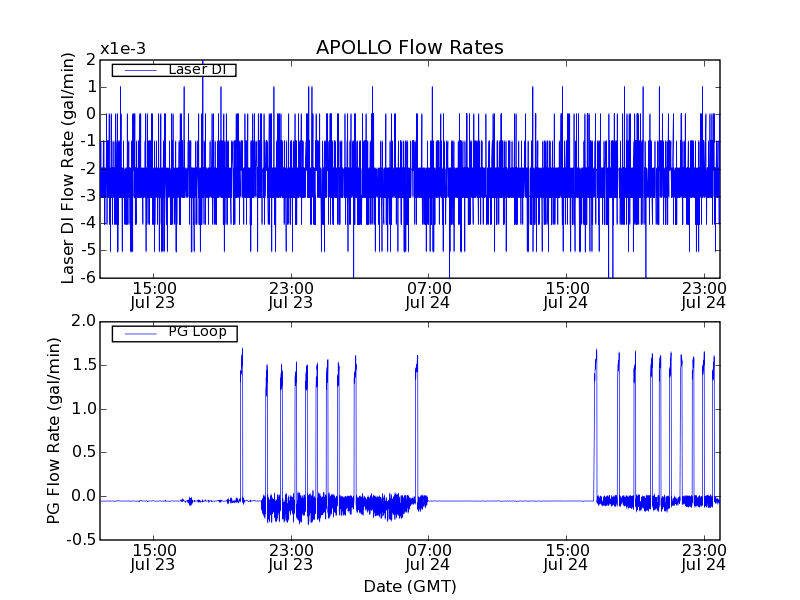The width and height of the screenshot is (800, 600).
Task: Click the Laser DI Flow Rate y-axis label
Action: coord(68,167)
